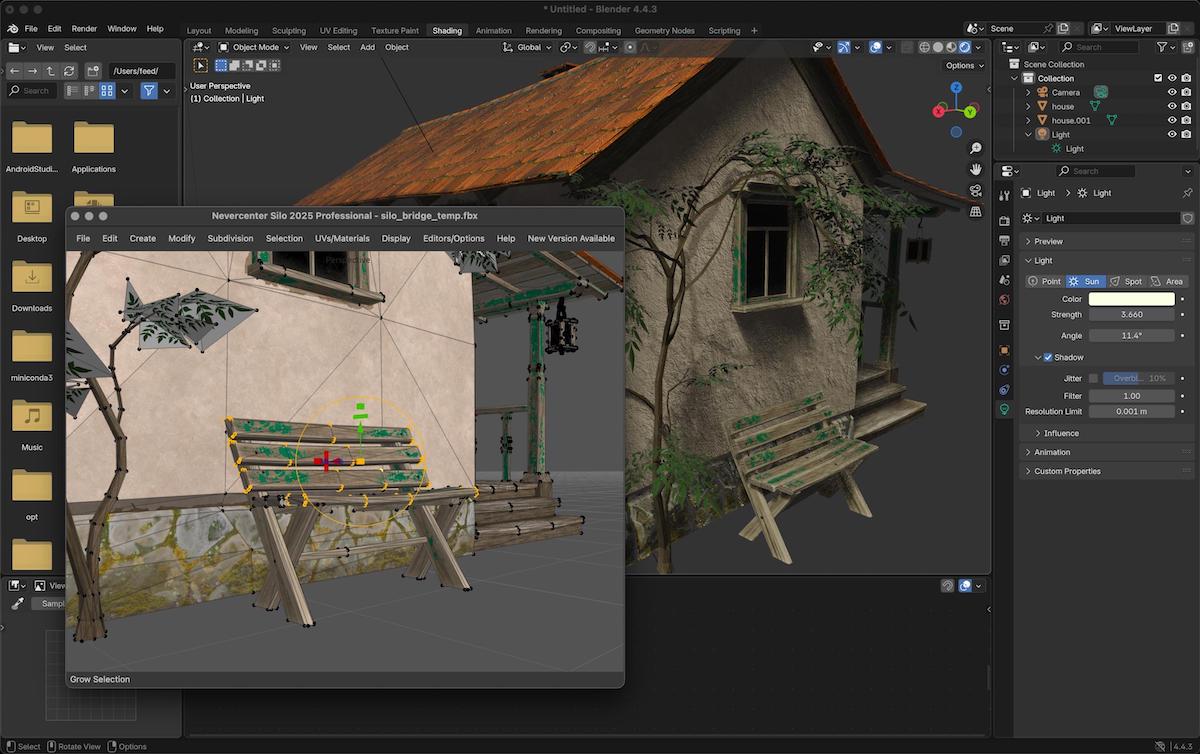Uncheck the Shadow checkbox

pyautogui.click(x=1047, y=357)
